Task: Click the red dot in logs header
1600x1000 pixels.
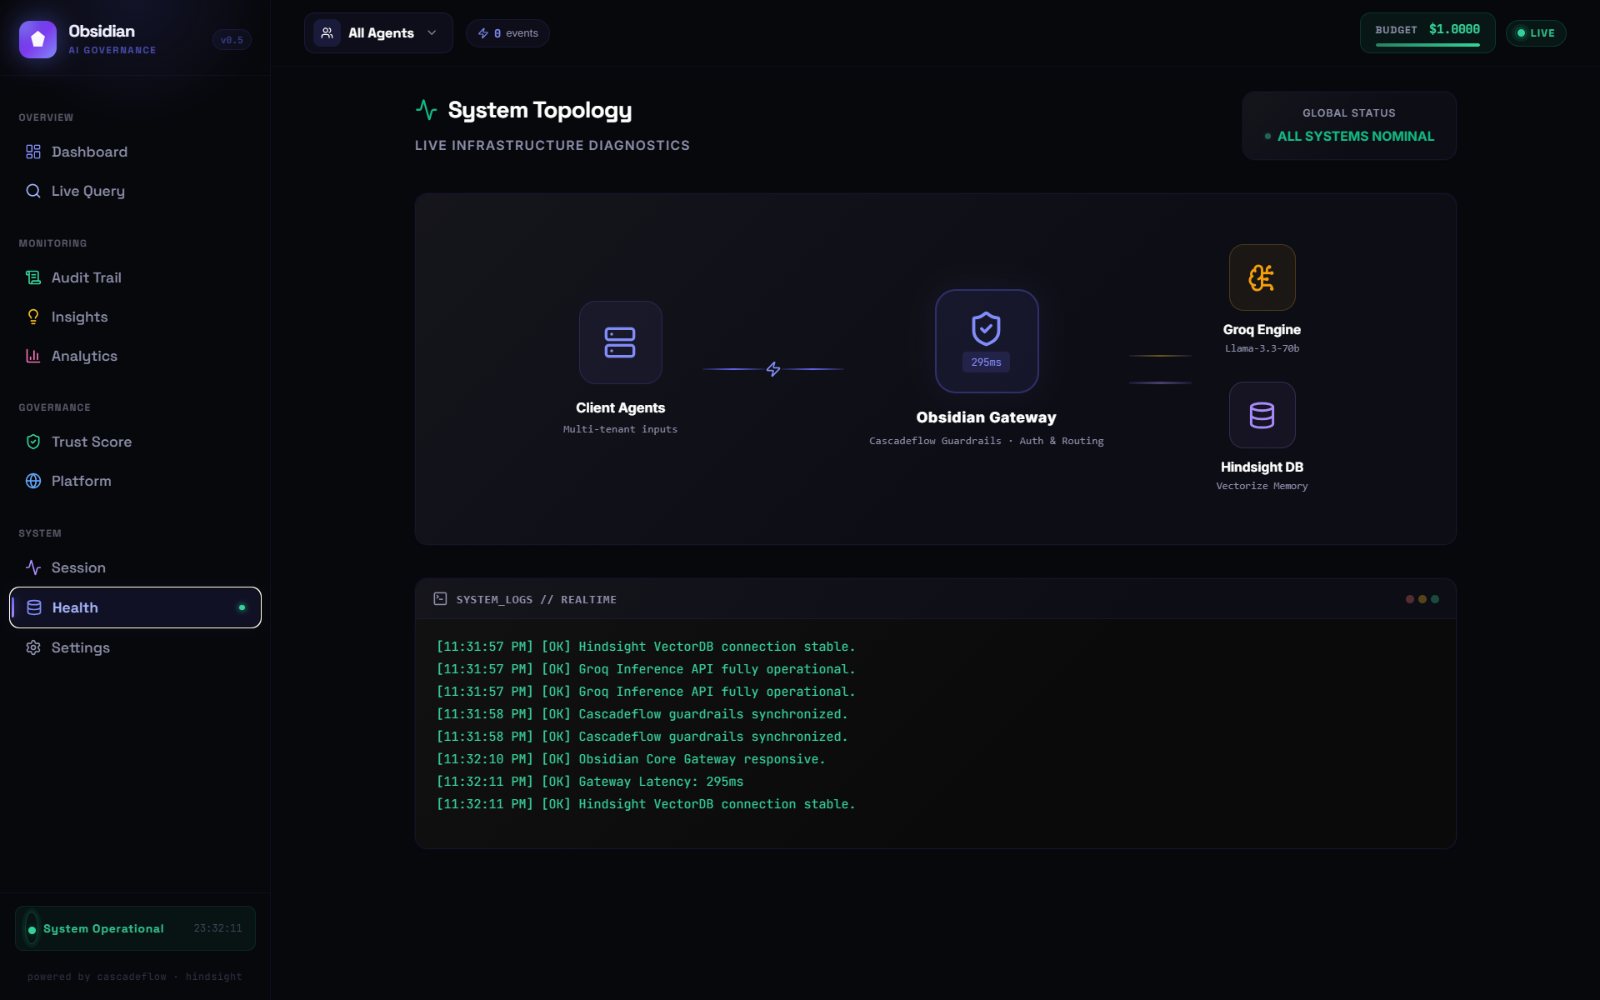Action: (1410, 599)
